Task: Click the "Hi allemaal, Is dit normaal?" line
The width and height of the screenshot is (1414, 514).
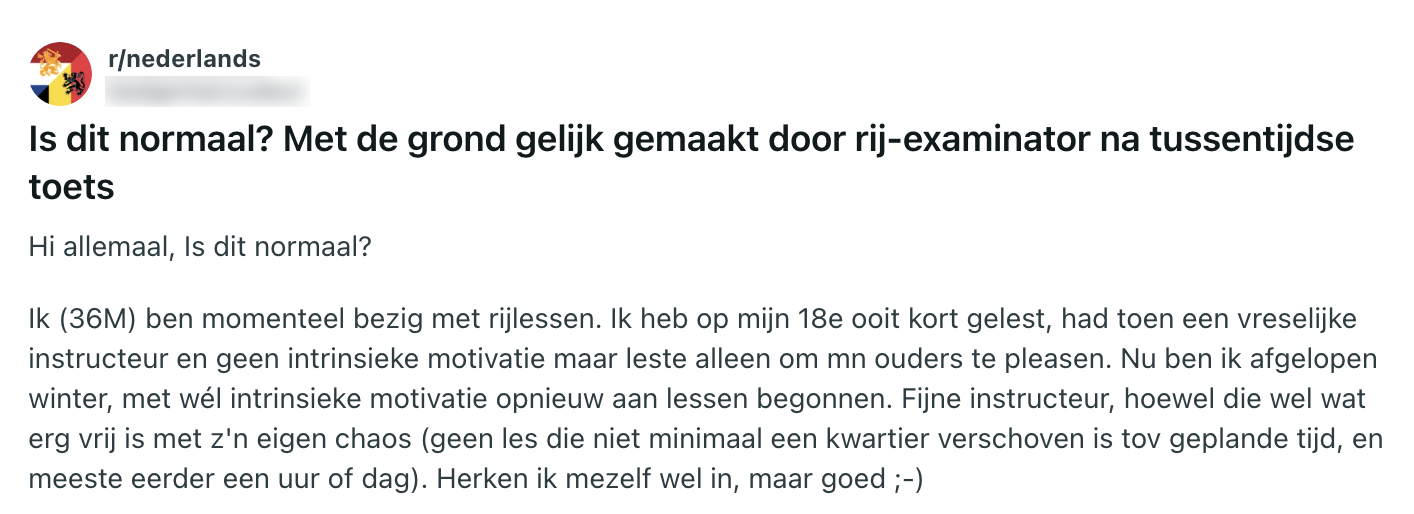Action: [200, 246]
